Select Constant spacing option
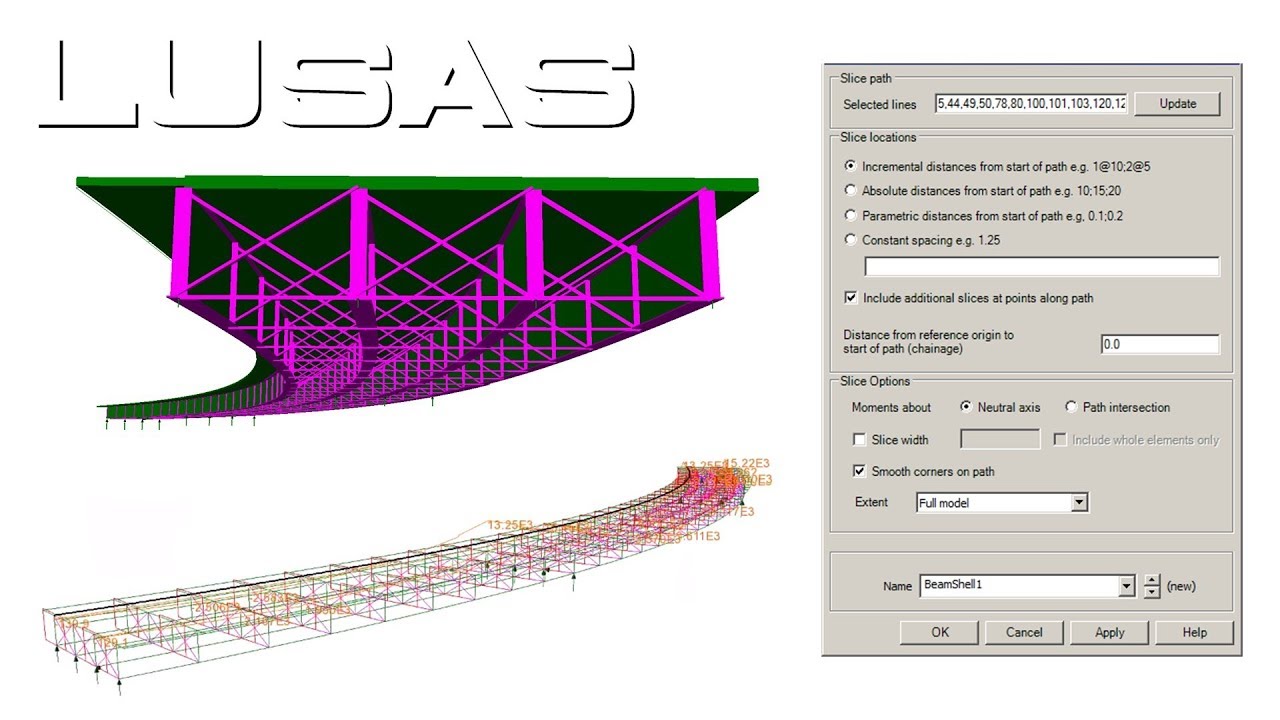The image size is (1280, 720). (851, 240)
